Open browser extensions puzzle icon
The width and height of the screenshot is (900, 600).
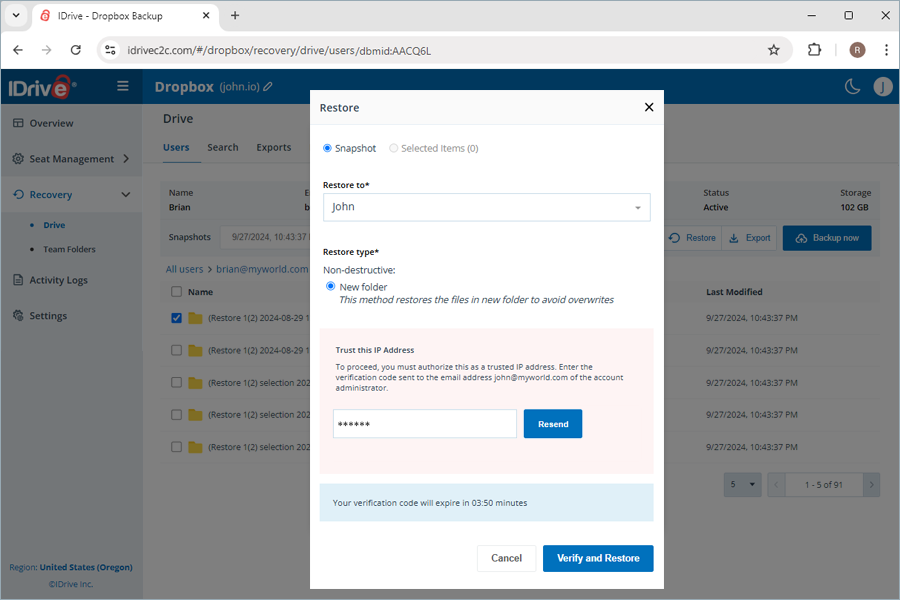coord(814,50)
